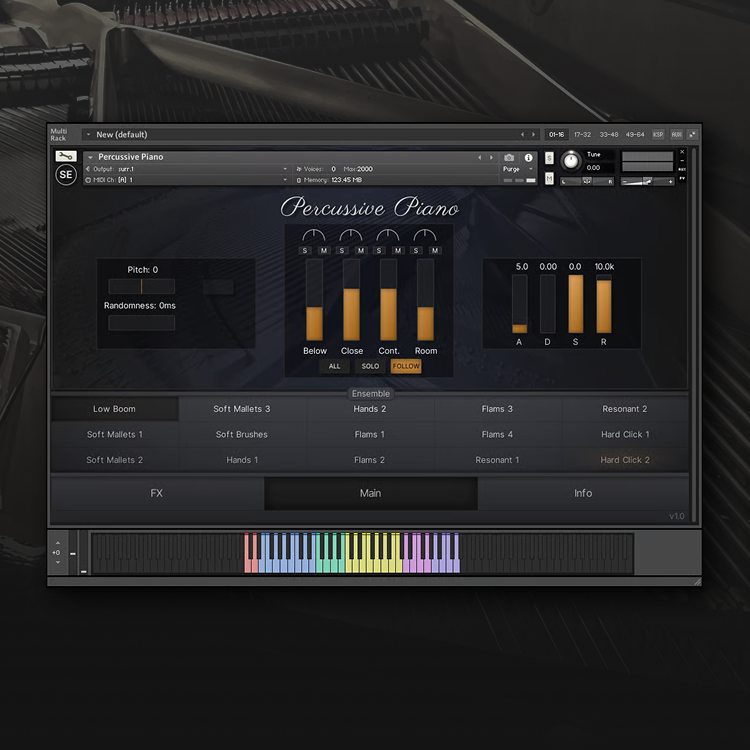Viewport: 750px width, 750px height.
Task: Solo the Below mic with its S button
Action: click(x=305, y=250)
